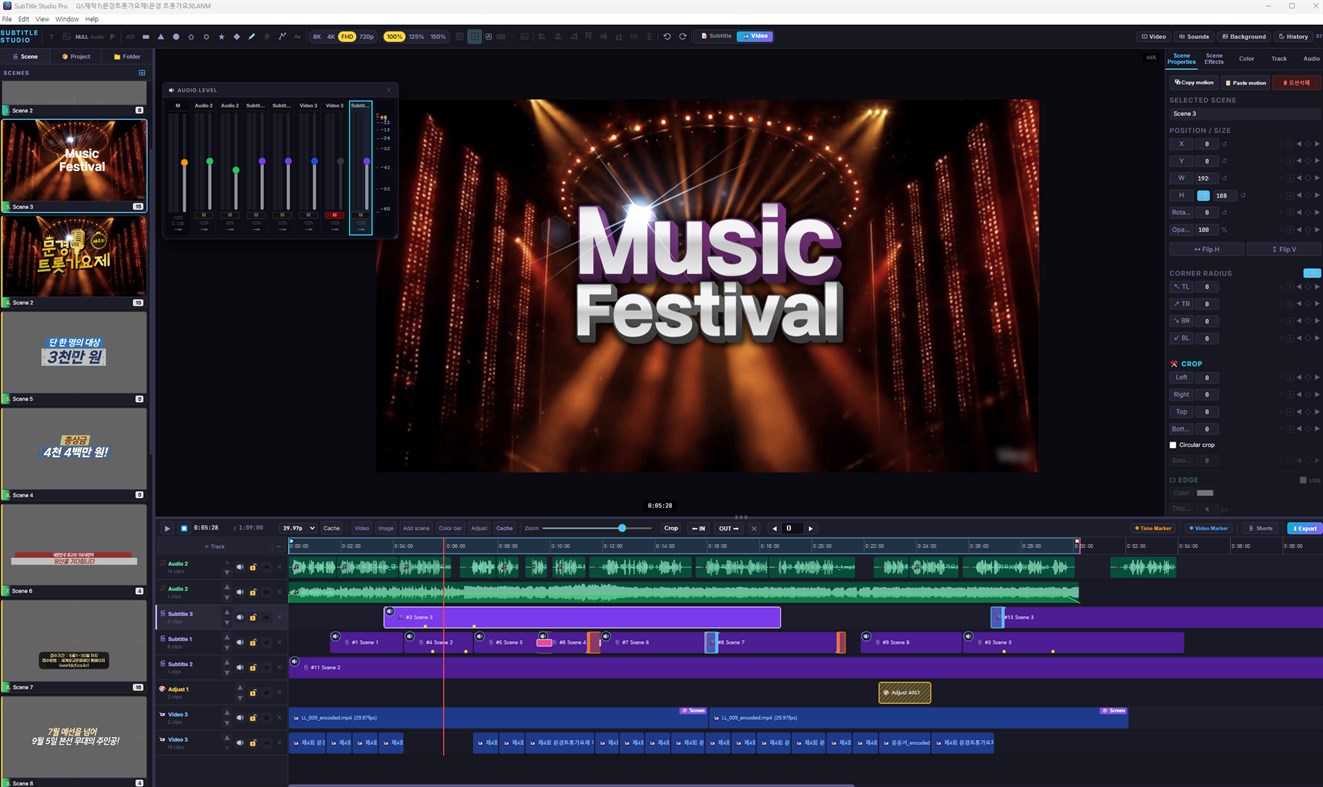1323x787 pixels.
Task: Switch to the Scene Effects tab
Action: point(1214,59)
